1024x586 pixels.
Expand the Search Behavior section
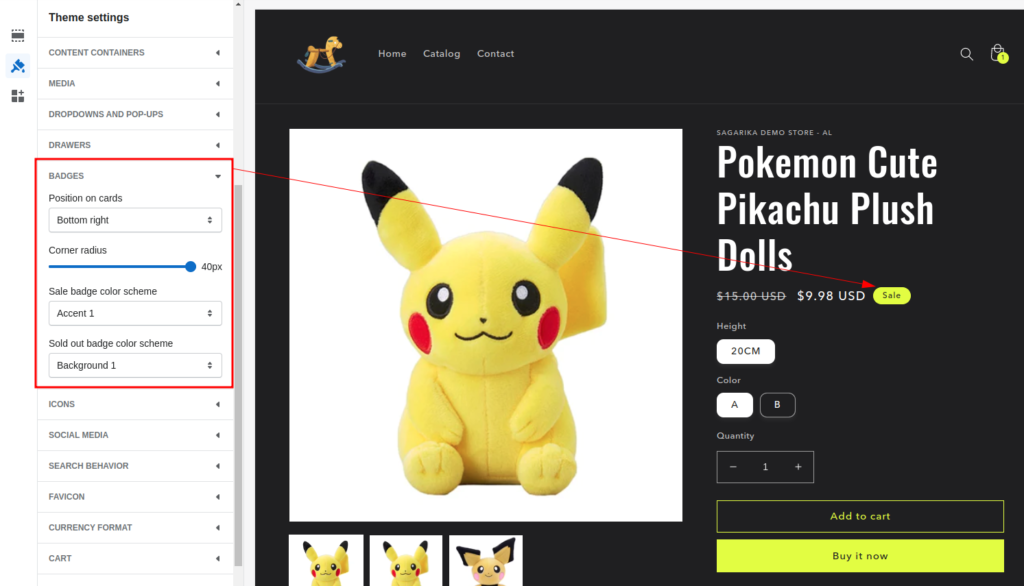[135, 466]
